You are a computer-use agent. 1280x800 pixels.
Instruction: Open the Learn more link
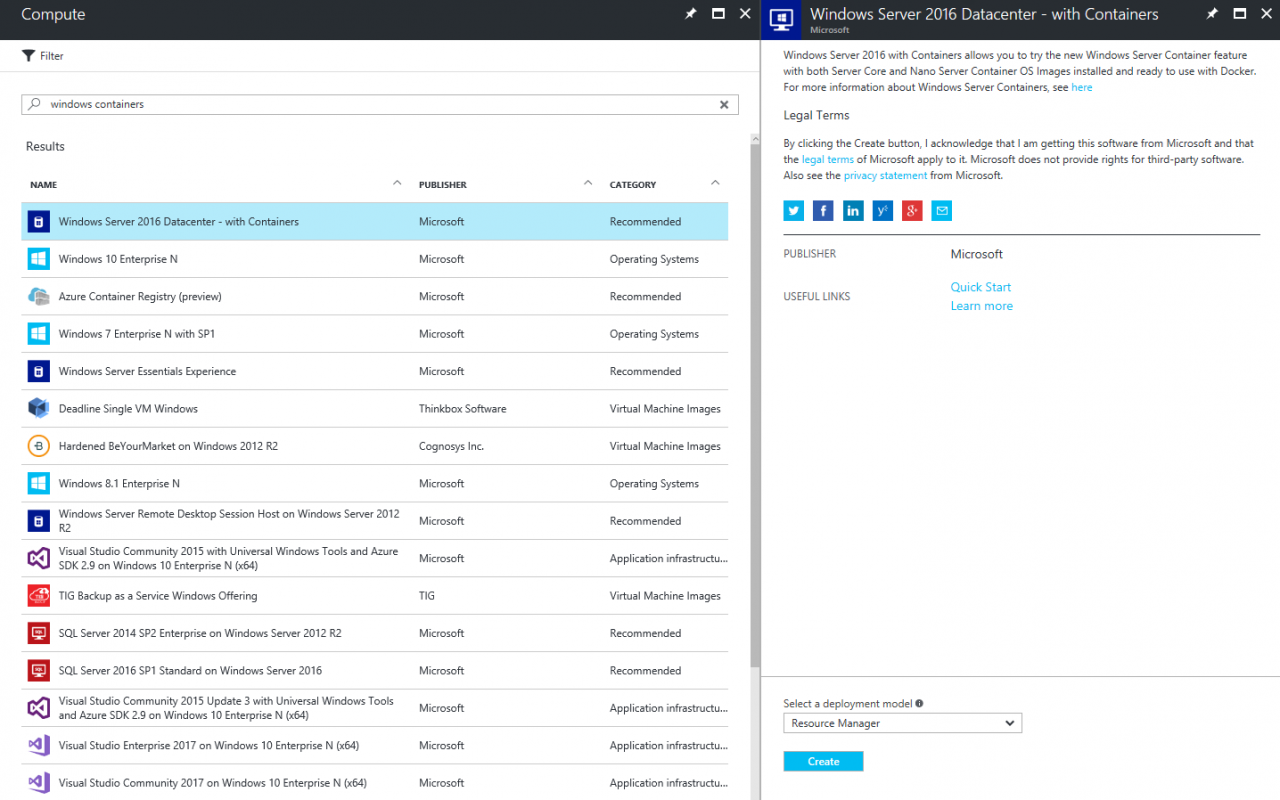[981, 306]
